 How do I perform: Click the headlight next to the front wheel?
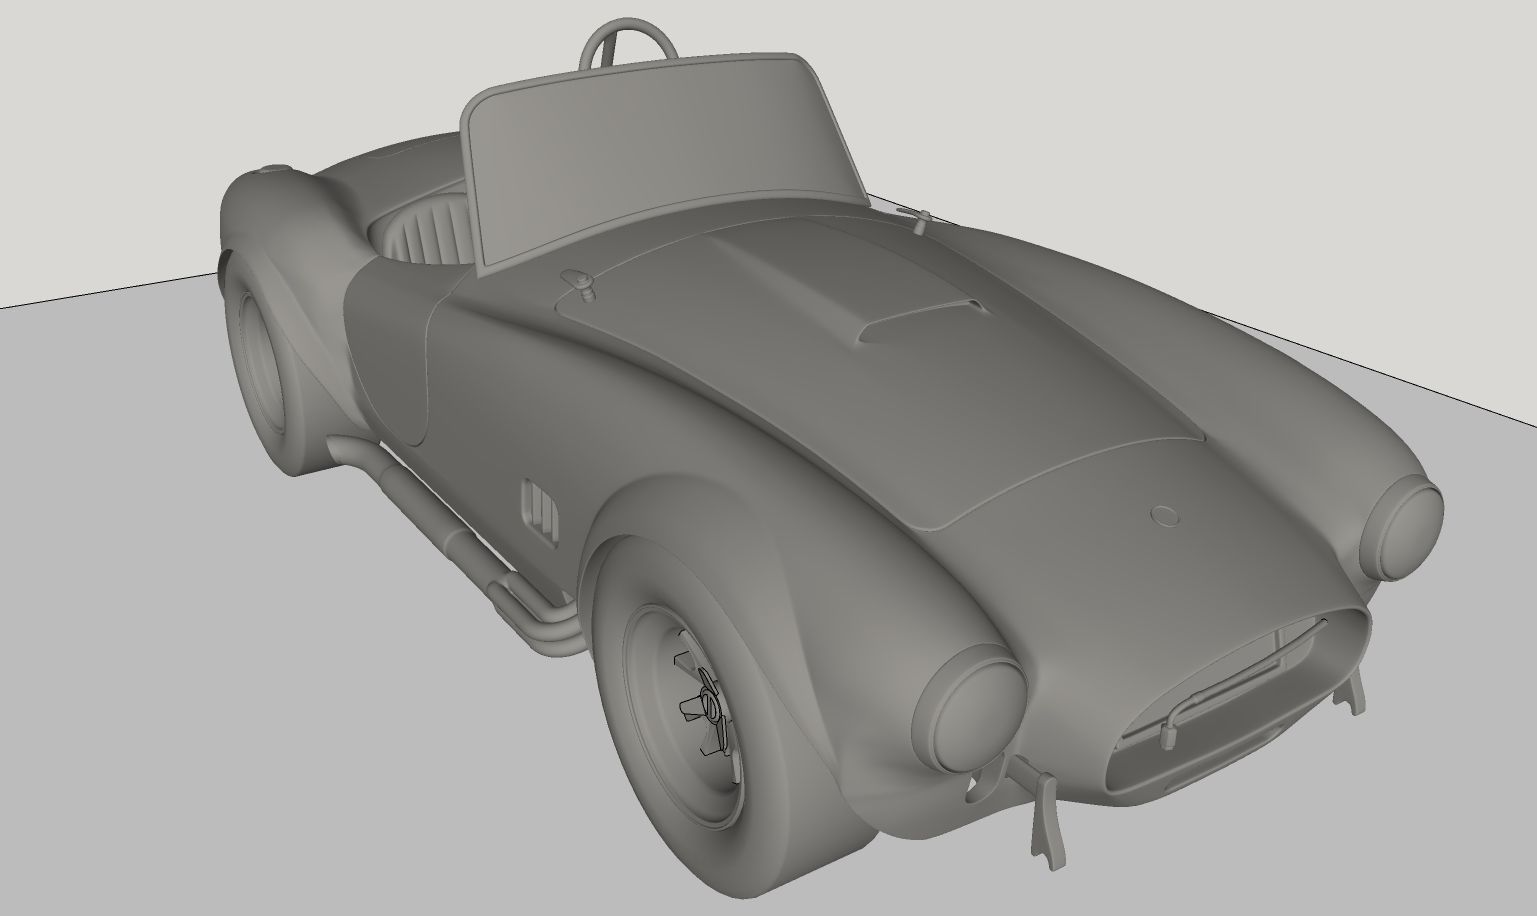tap(969, 710)
